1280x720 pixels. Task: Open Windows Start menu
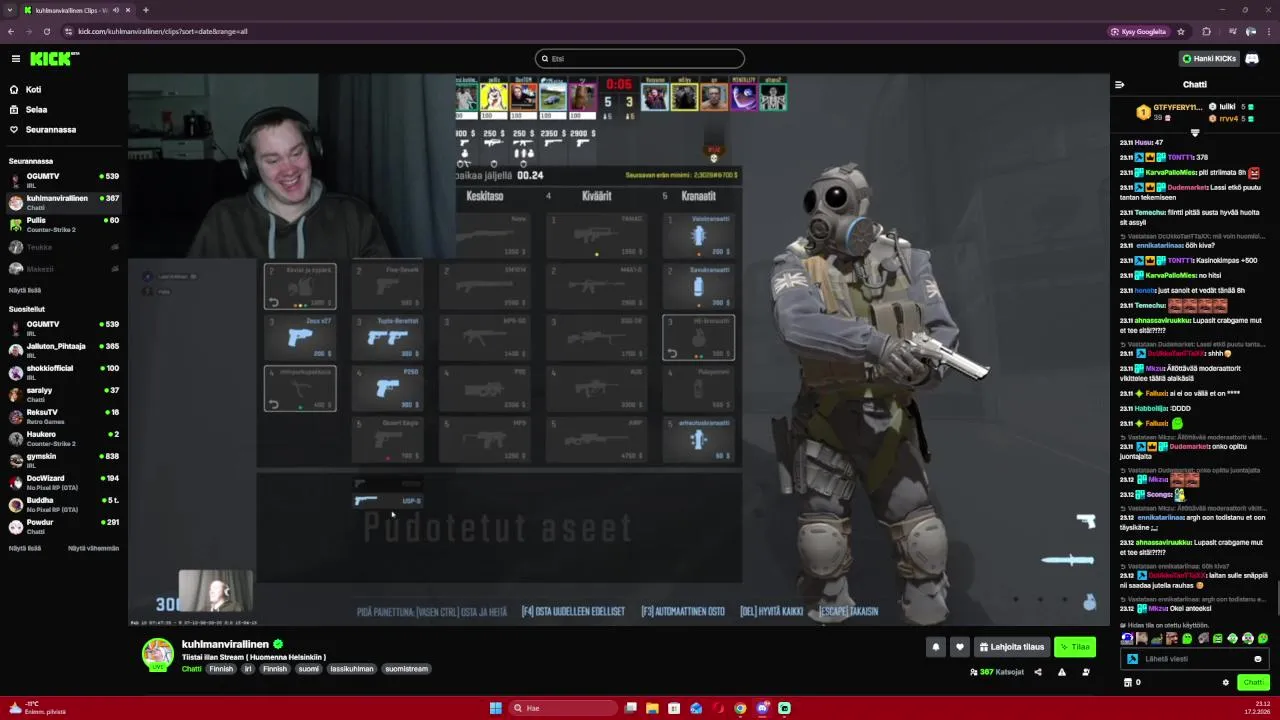[x=495, y=708]
